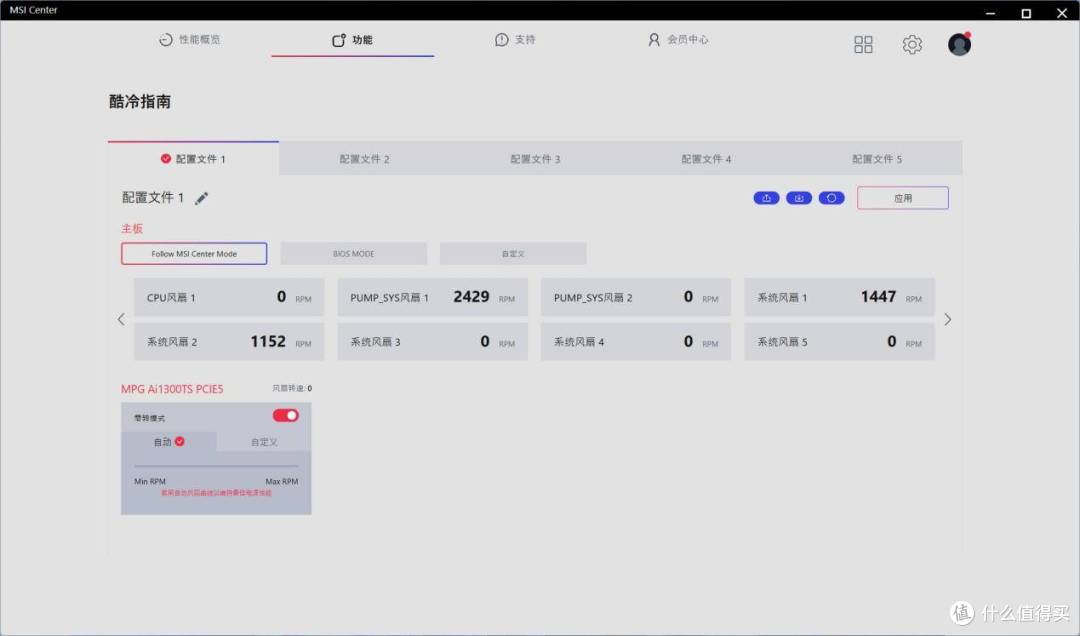Viewport: 1080px width, 636px height.
Task: Click the Min/Max RPM slider track
Action: [x=216, y=466]
